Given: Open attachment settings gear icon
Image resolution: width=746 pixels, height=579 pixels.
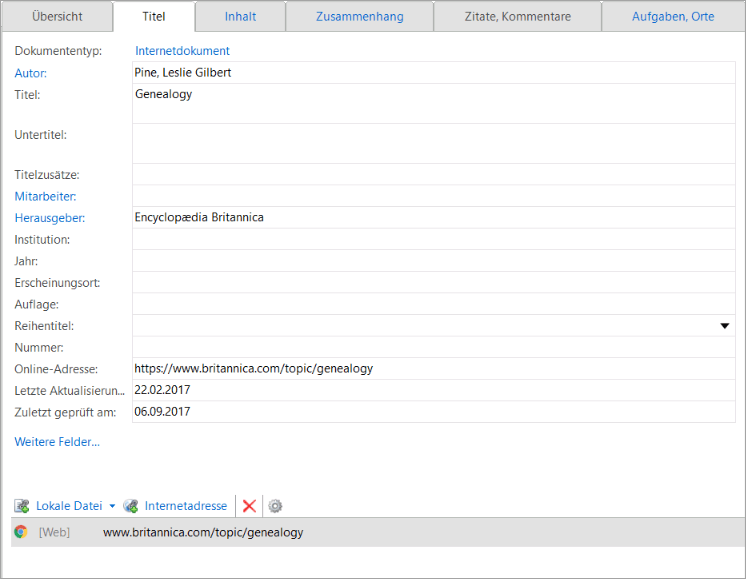Looking at the screenshot, I should tap(275, 506).
